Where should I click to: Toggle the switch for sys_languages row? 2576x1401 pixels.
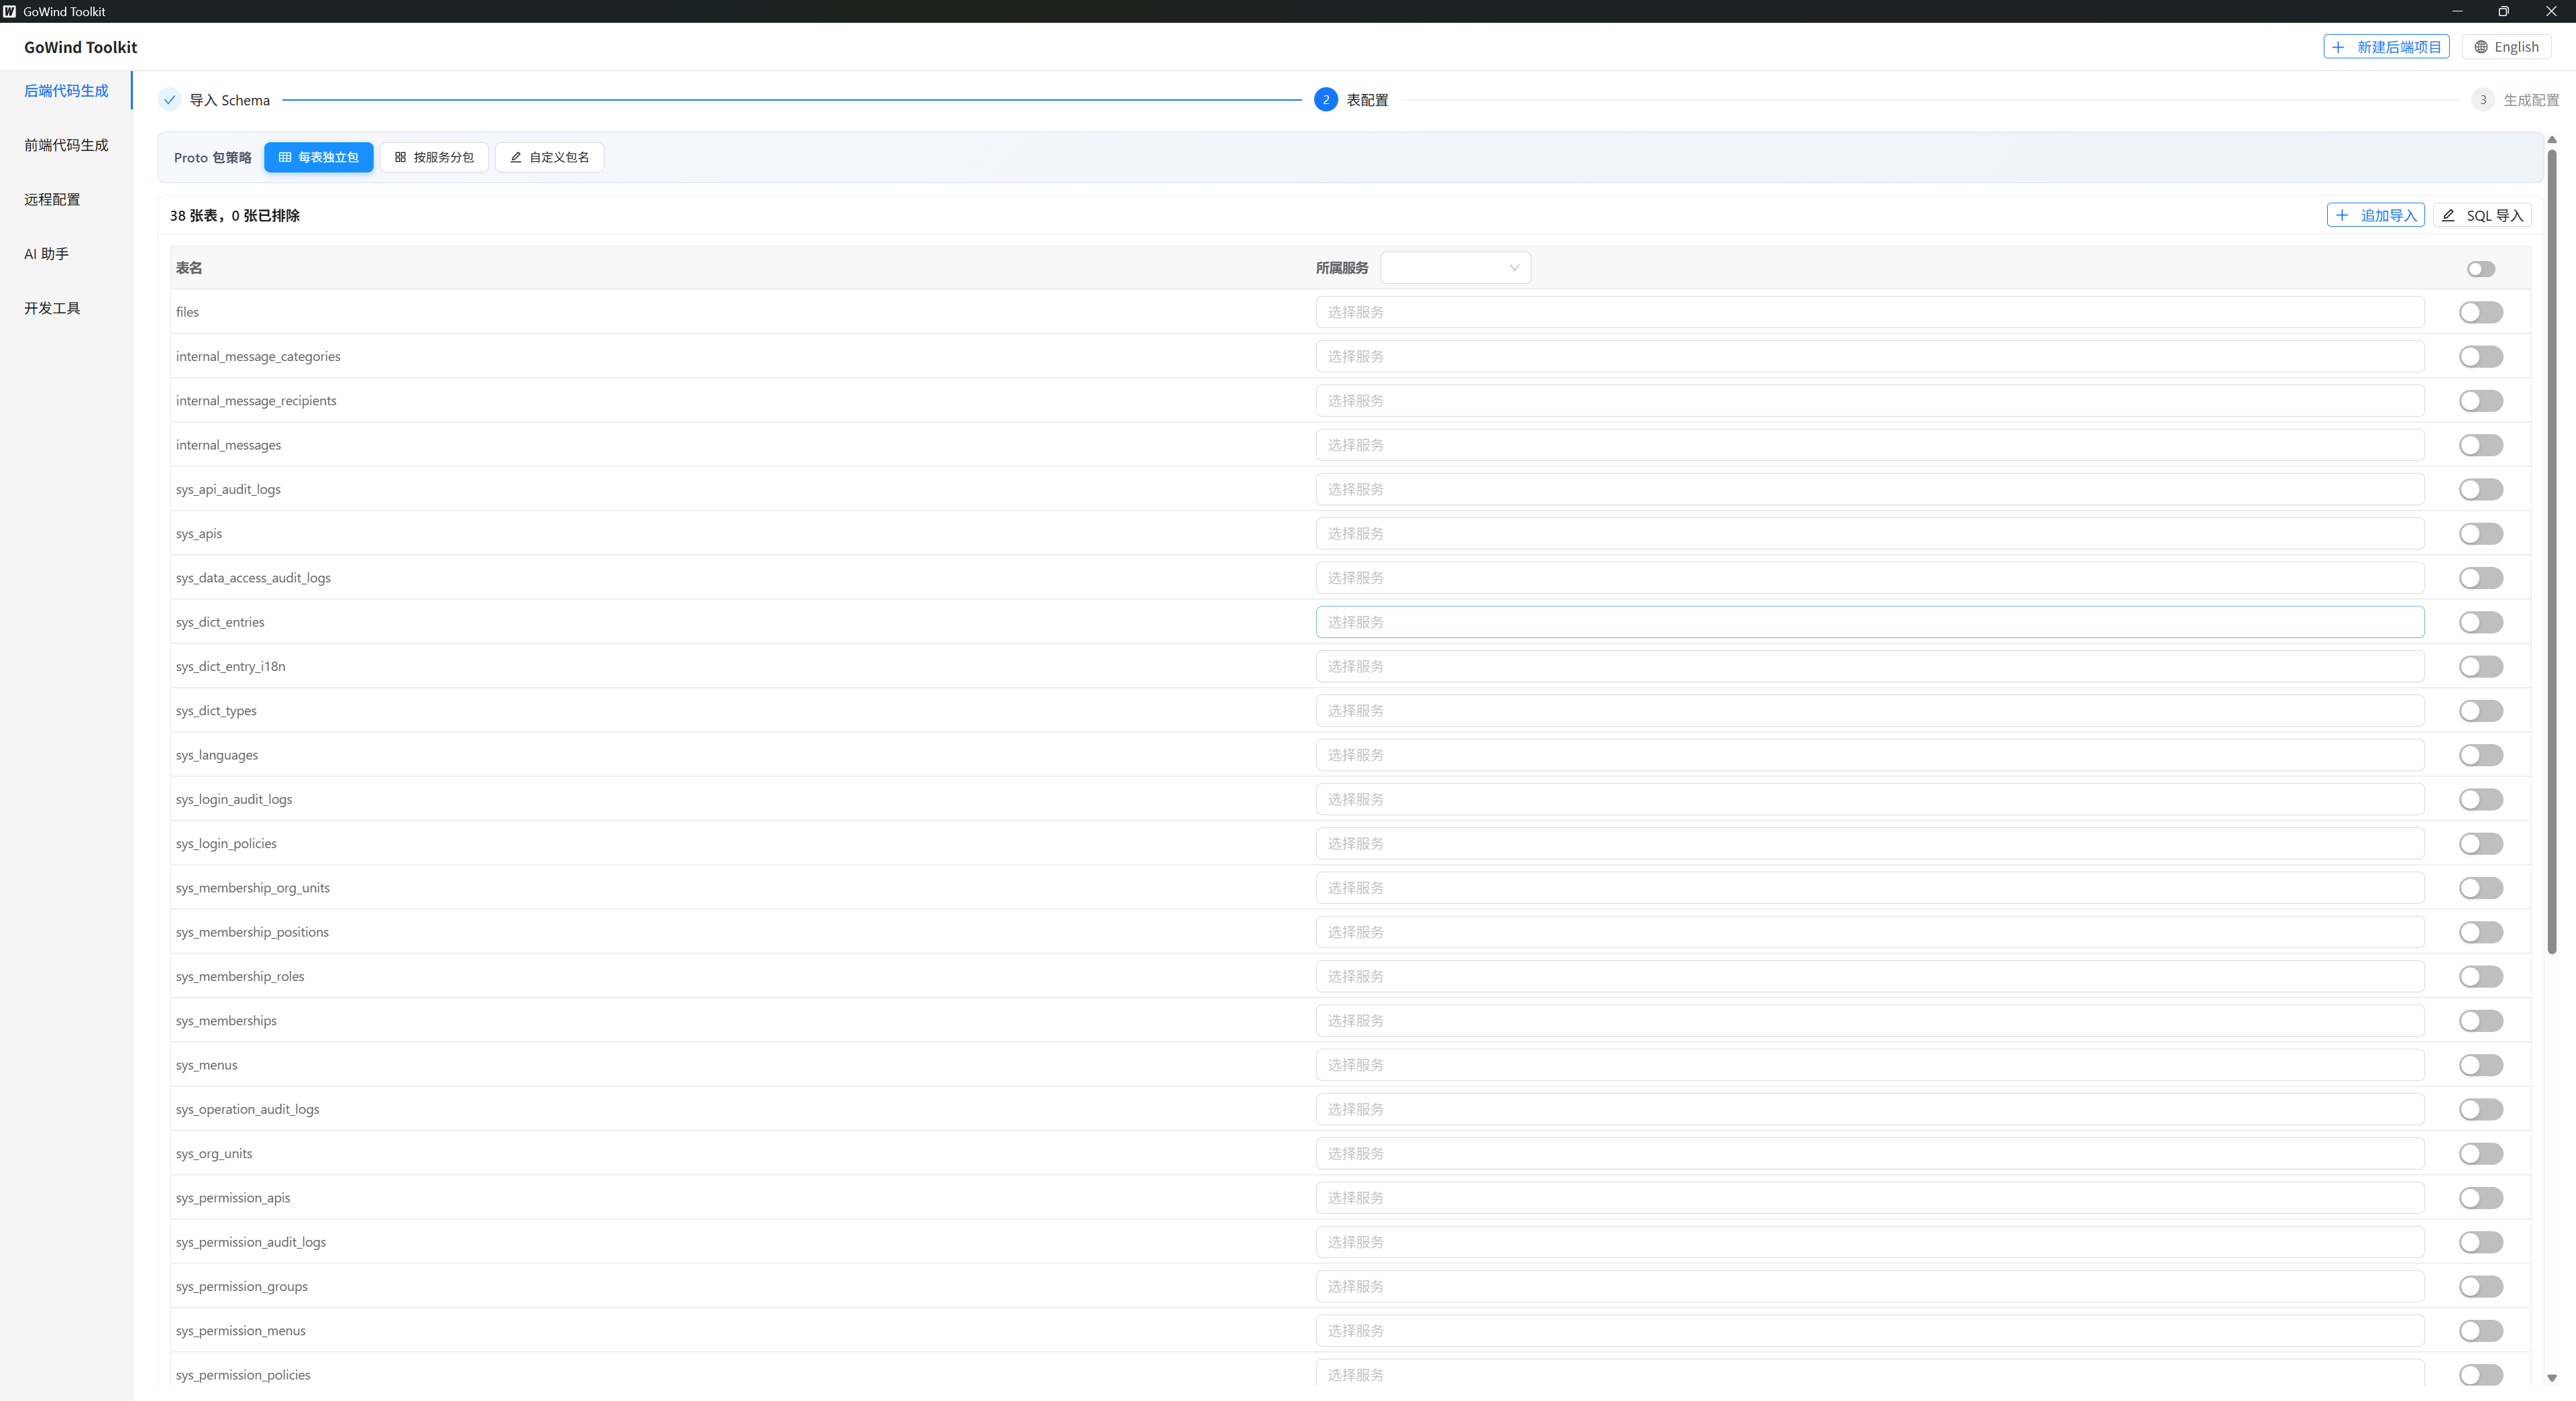[2481, 755]
